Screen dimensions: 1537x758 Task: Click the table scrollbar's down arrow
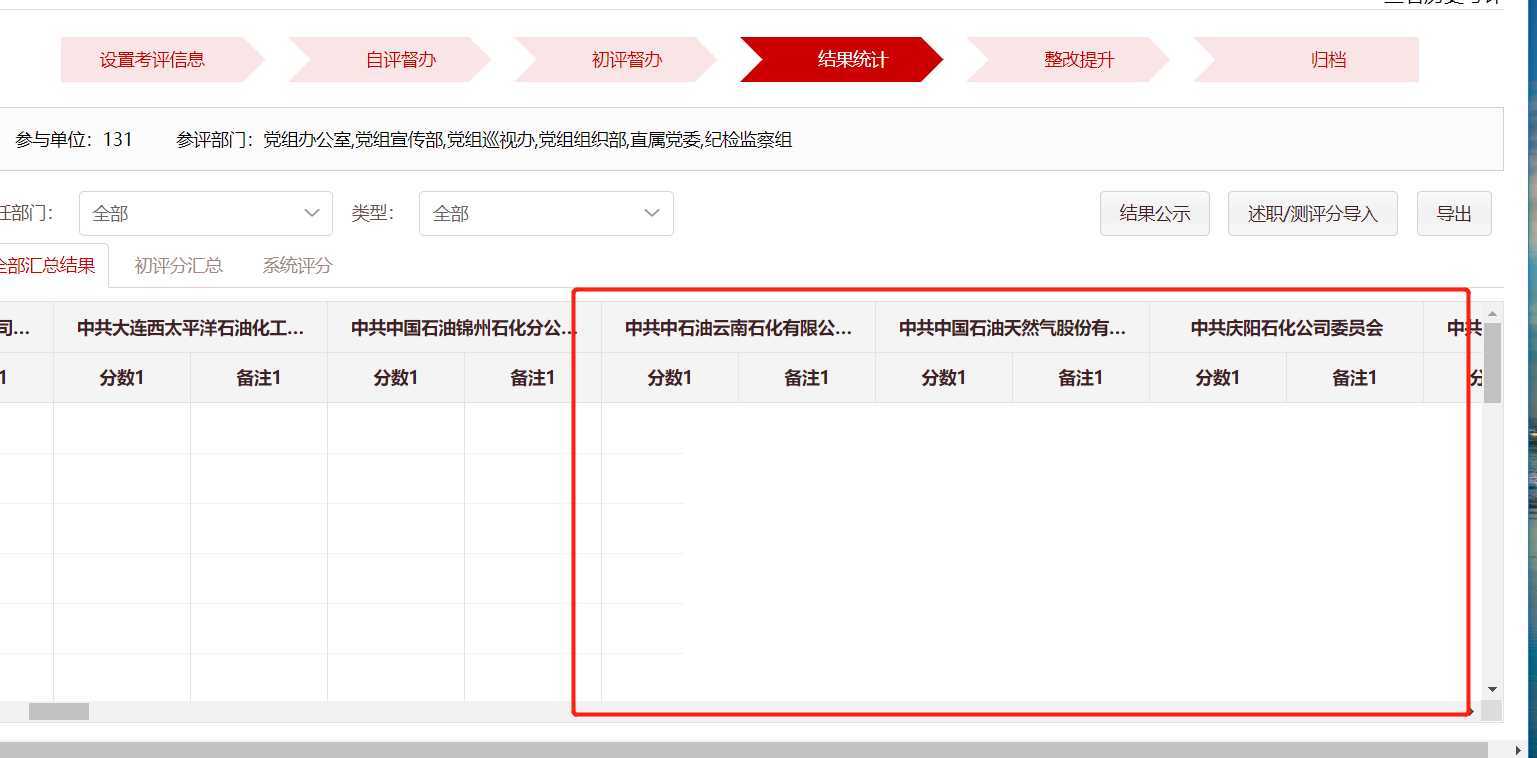[1492, 689]
